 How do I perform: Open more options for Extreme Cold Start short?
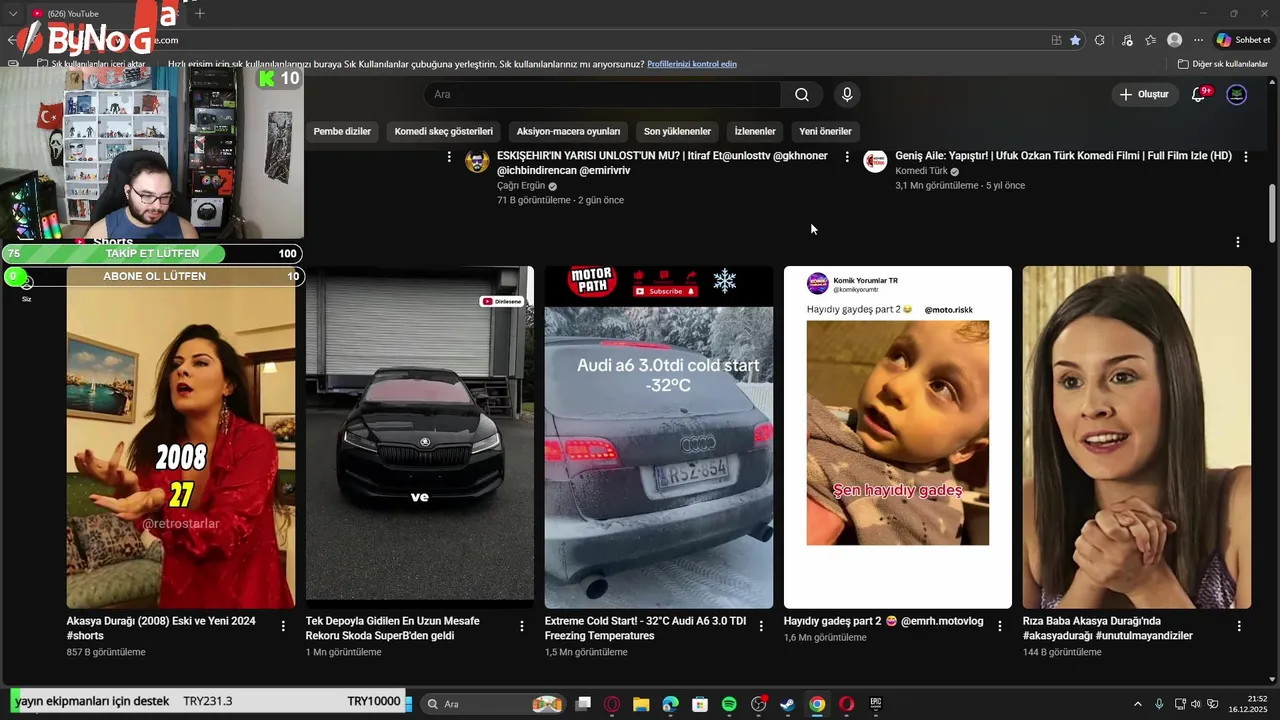(x=761, y=626)
